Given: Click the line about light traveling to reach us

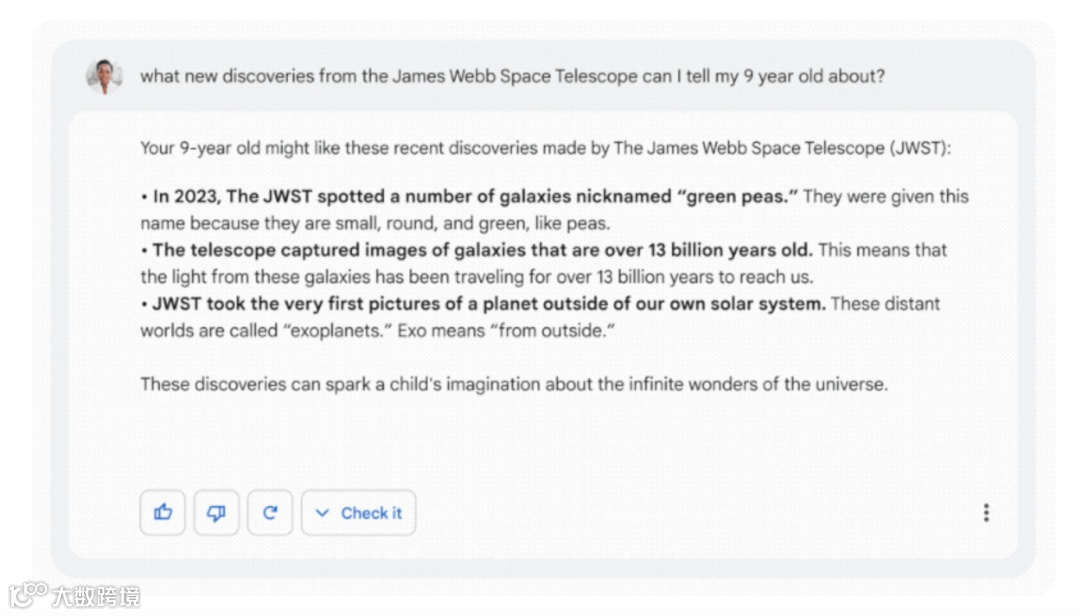Looking at the screenshot, I should coord(477,277).
